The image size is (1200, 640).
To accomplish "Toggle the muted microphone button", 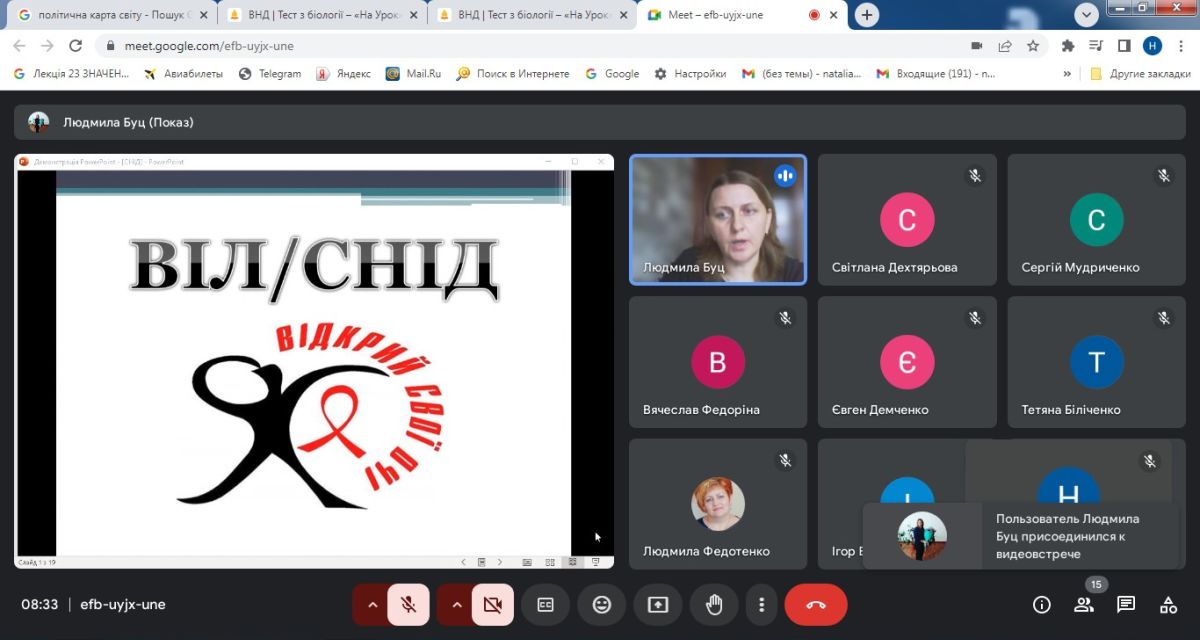I will coord(408,605).
